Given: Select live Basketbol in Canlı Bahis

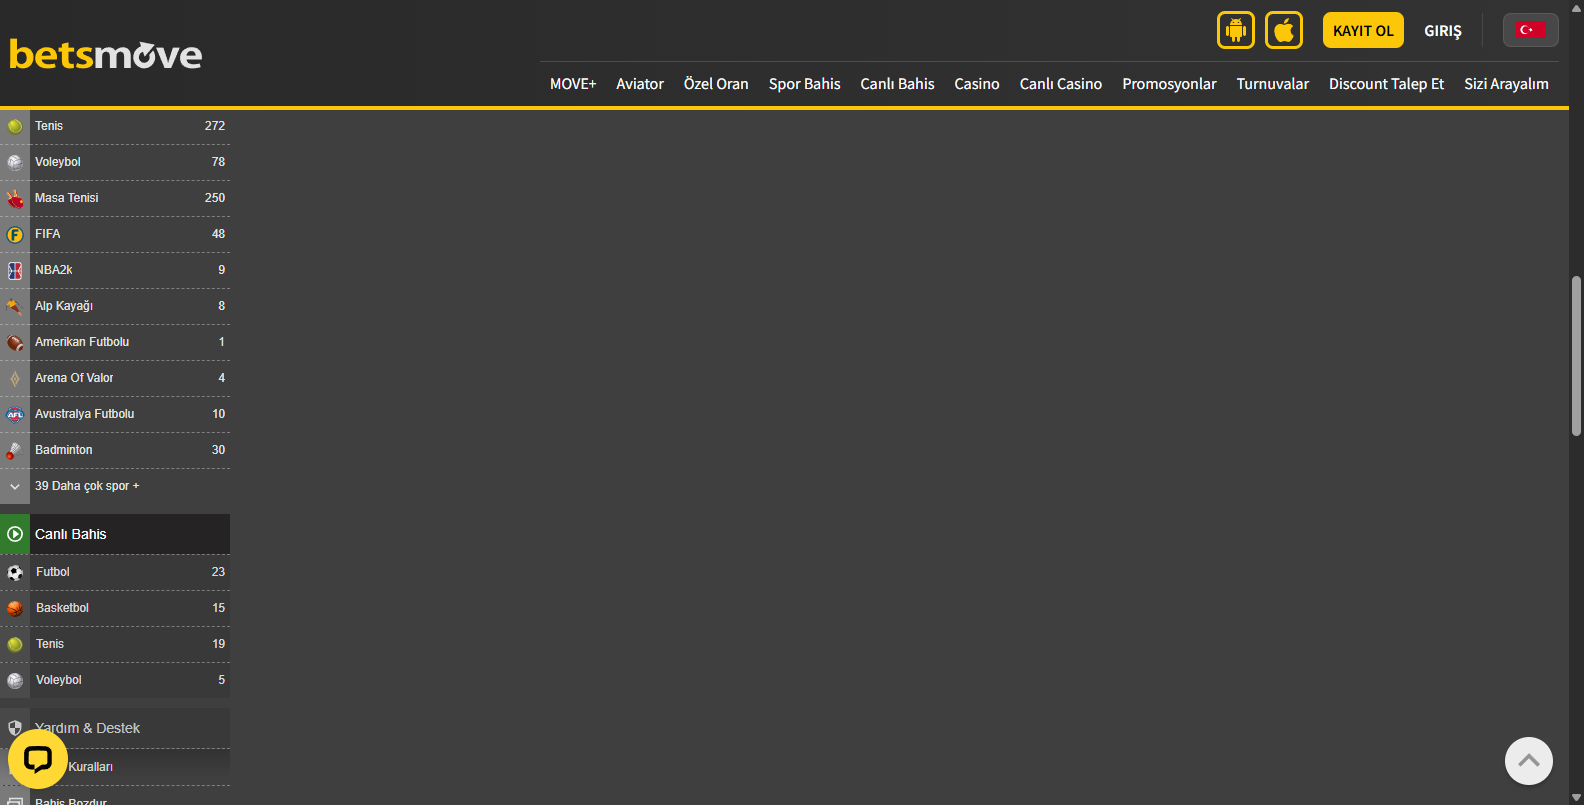Looking at the screenshot, I should pyautogui.click(x=63, y=608).
